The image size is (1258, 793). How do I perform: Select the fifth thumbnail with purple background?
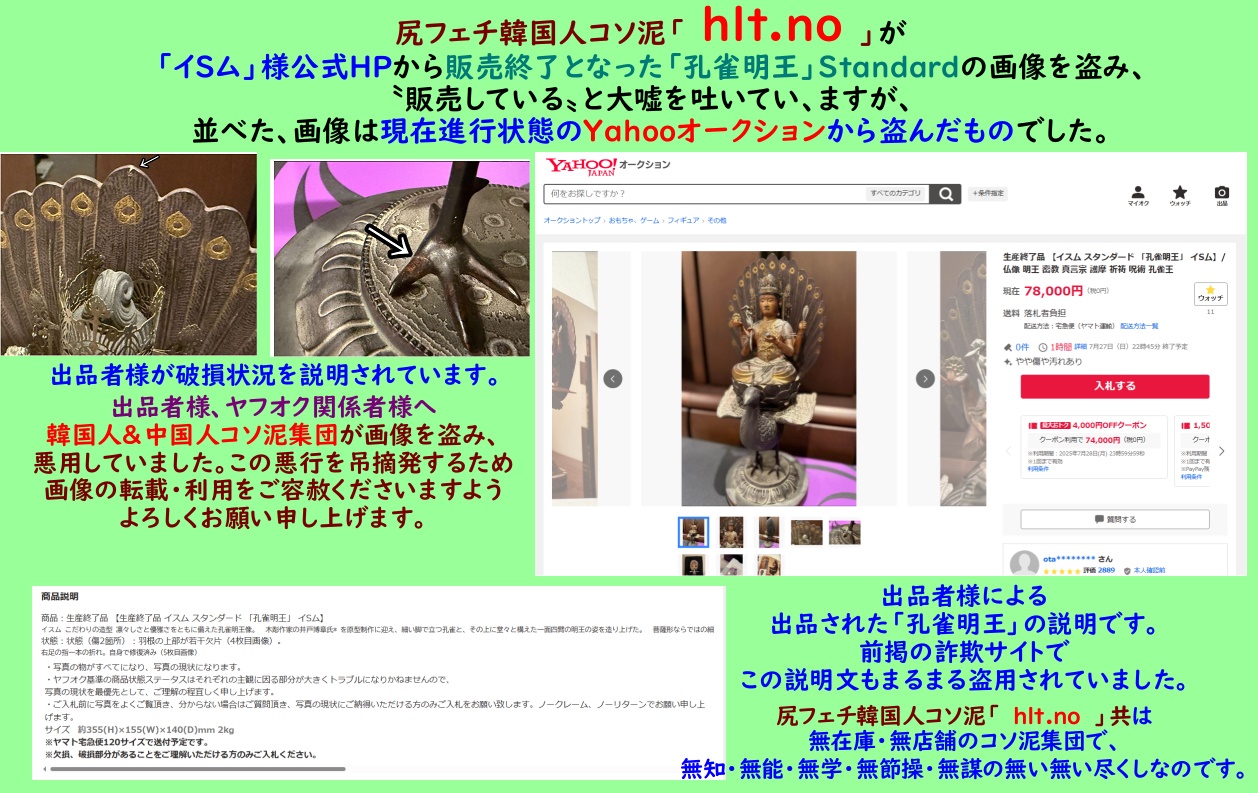pyautogui.click(x=844, y=532)
